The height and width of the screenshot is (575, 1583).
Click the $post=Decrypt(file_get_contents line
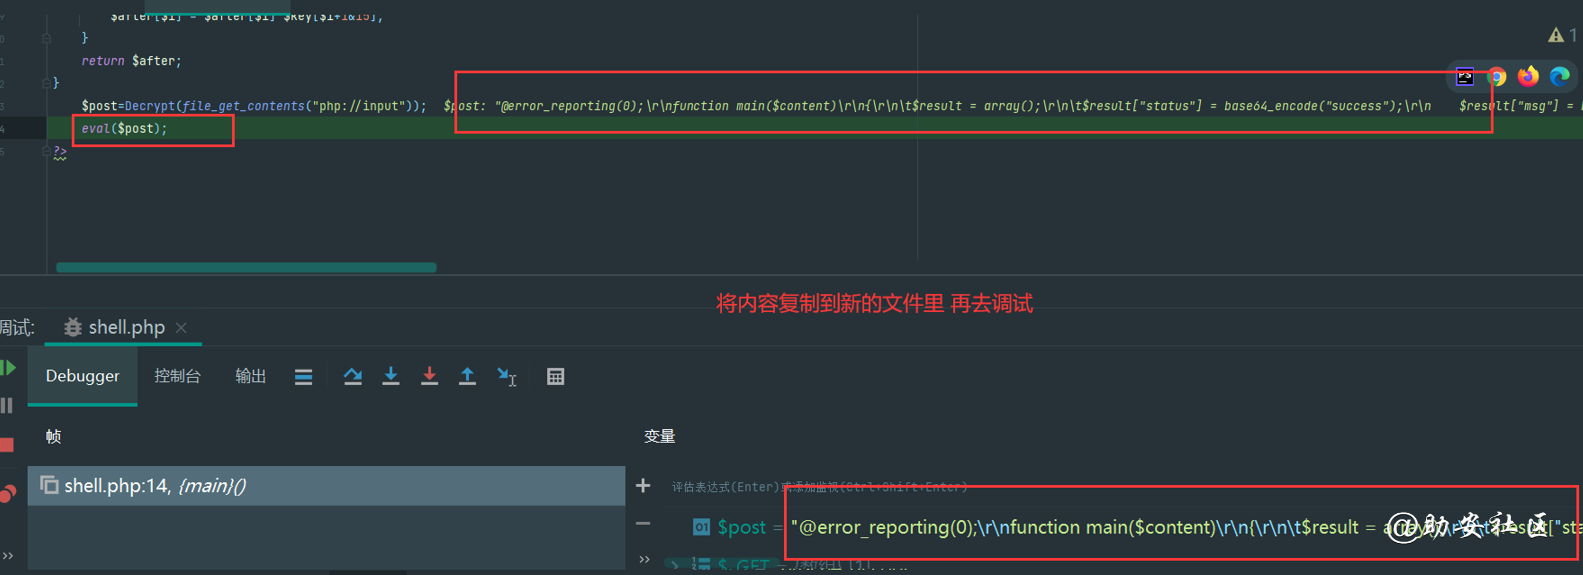pyautogui.click(x=253, y=106)
